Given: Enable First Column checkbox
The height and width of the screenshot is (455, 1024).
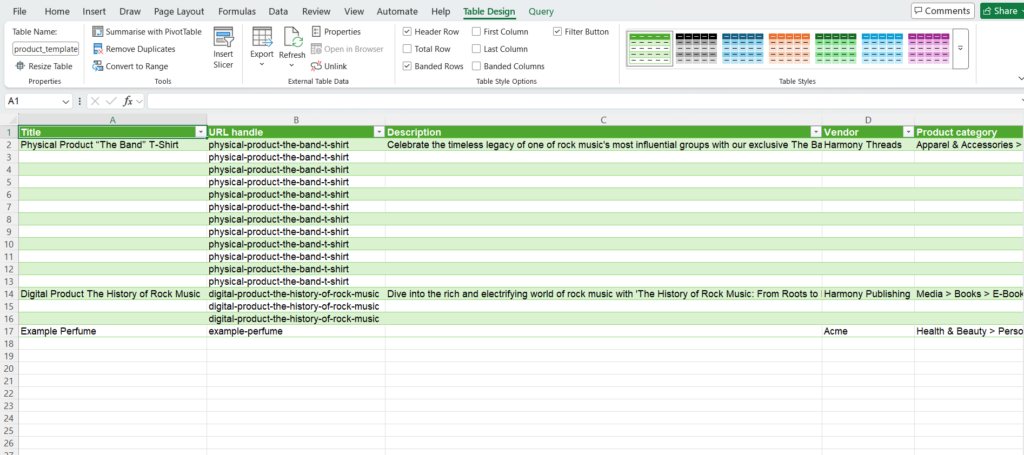Looking at the screenshot, I should pos(477,31).
